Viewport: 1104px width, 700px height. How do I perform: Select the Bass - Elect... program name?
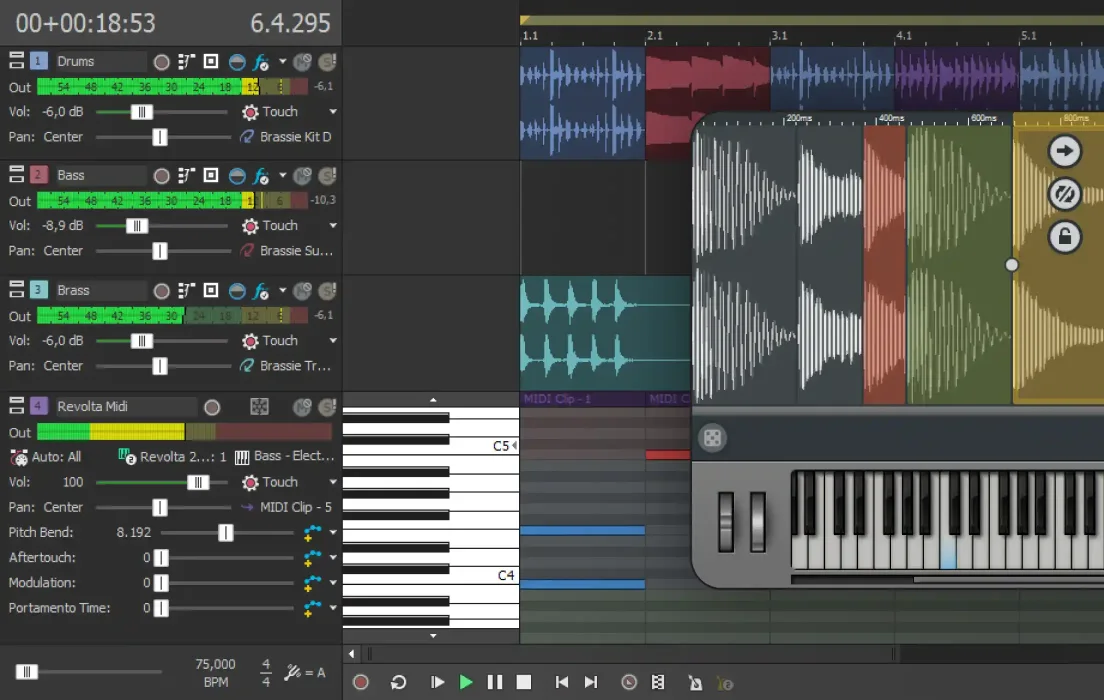point(294,456)
